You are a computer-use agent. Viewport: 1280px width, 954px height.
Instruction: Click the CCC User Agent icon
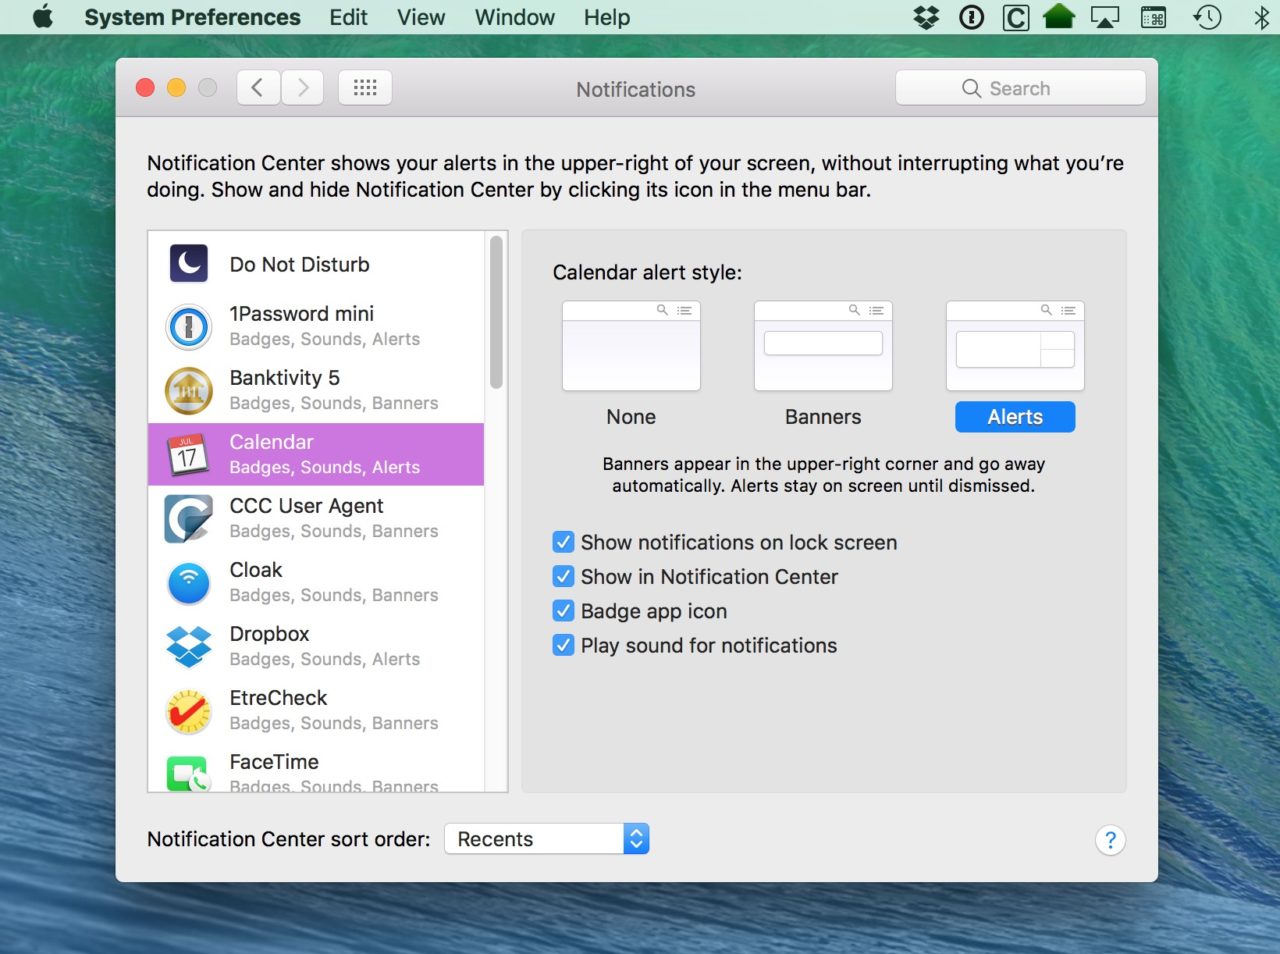(188, 519)
